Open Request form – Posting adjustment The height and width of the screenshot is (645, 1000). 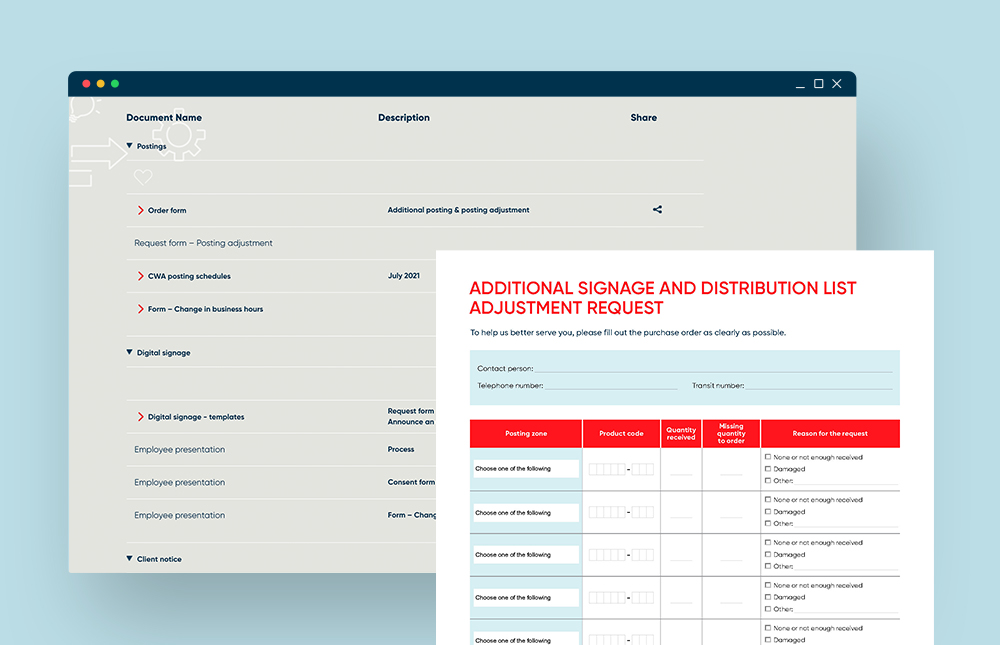coord(203,243)
